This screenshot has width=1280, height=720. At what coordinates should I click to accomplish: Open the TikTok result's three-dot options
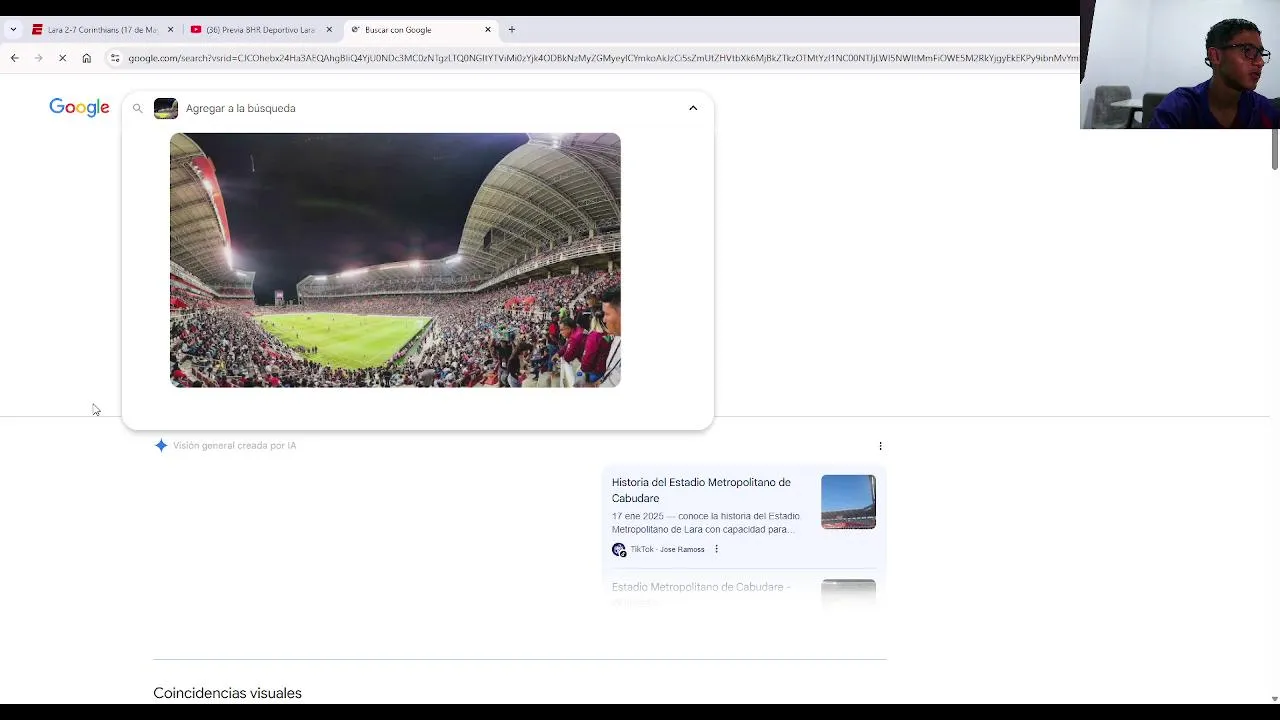click(716, 549)
